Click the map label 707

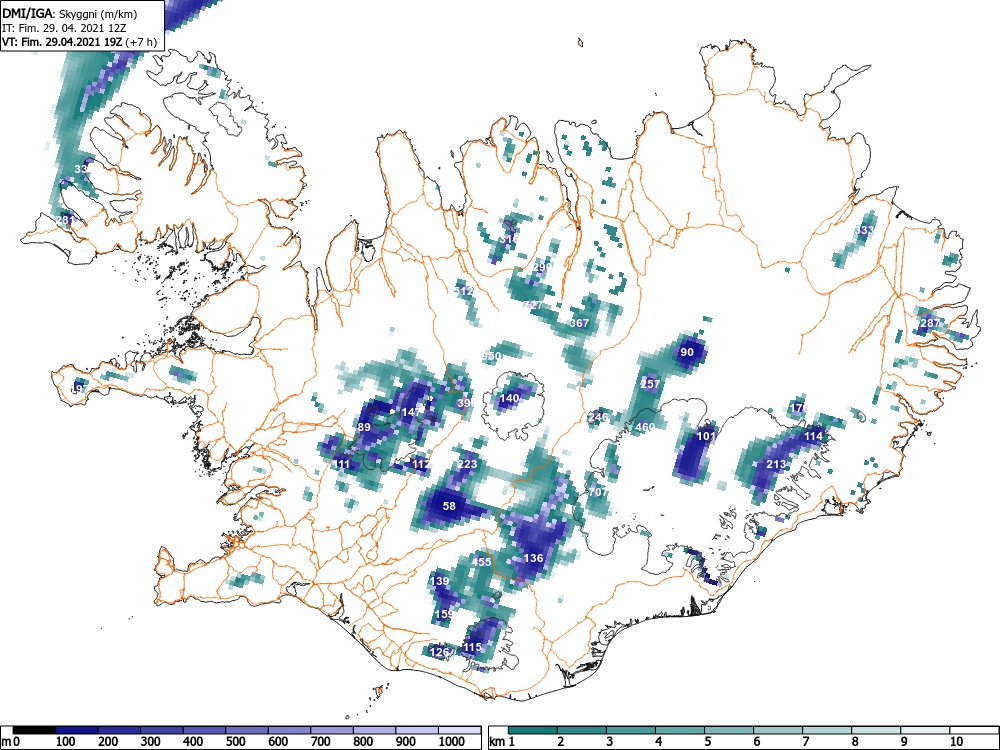click(x=598, y=492)
